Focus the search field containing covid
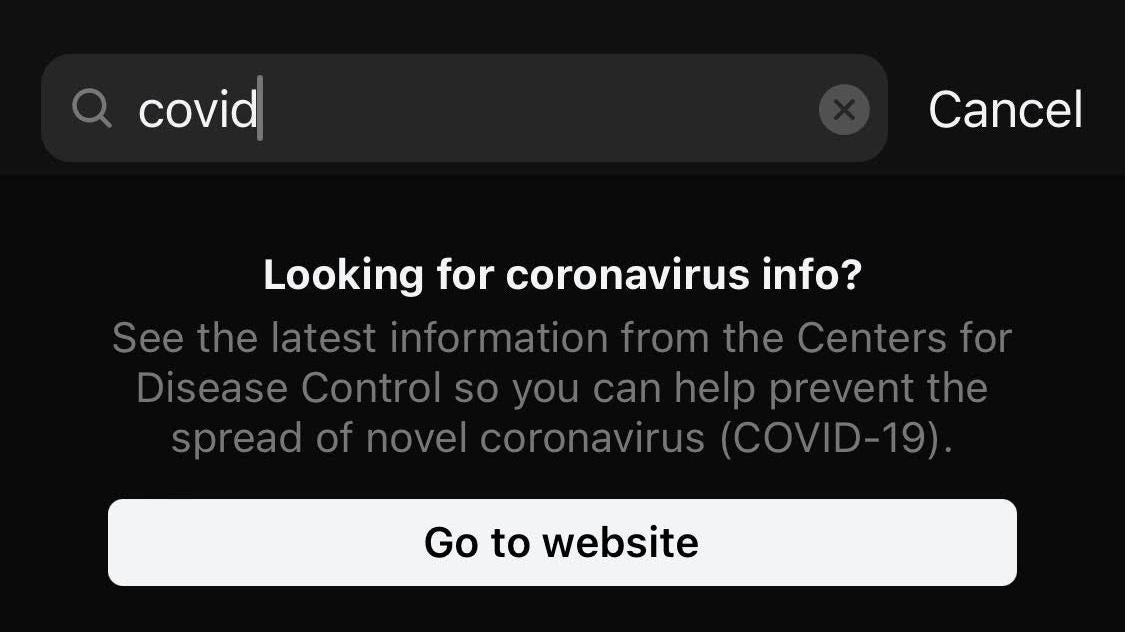Screen dimensions: 1125x632 tap(464, 108)
